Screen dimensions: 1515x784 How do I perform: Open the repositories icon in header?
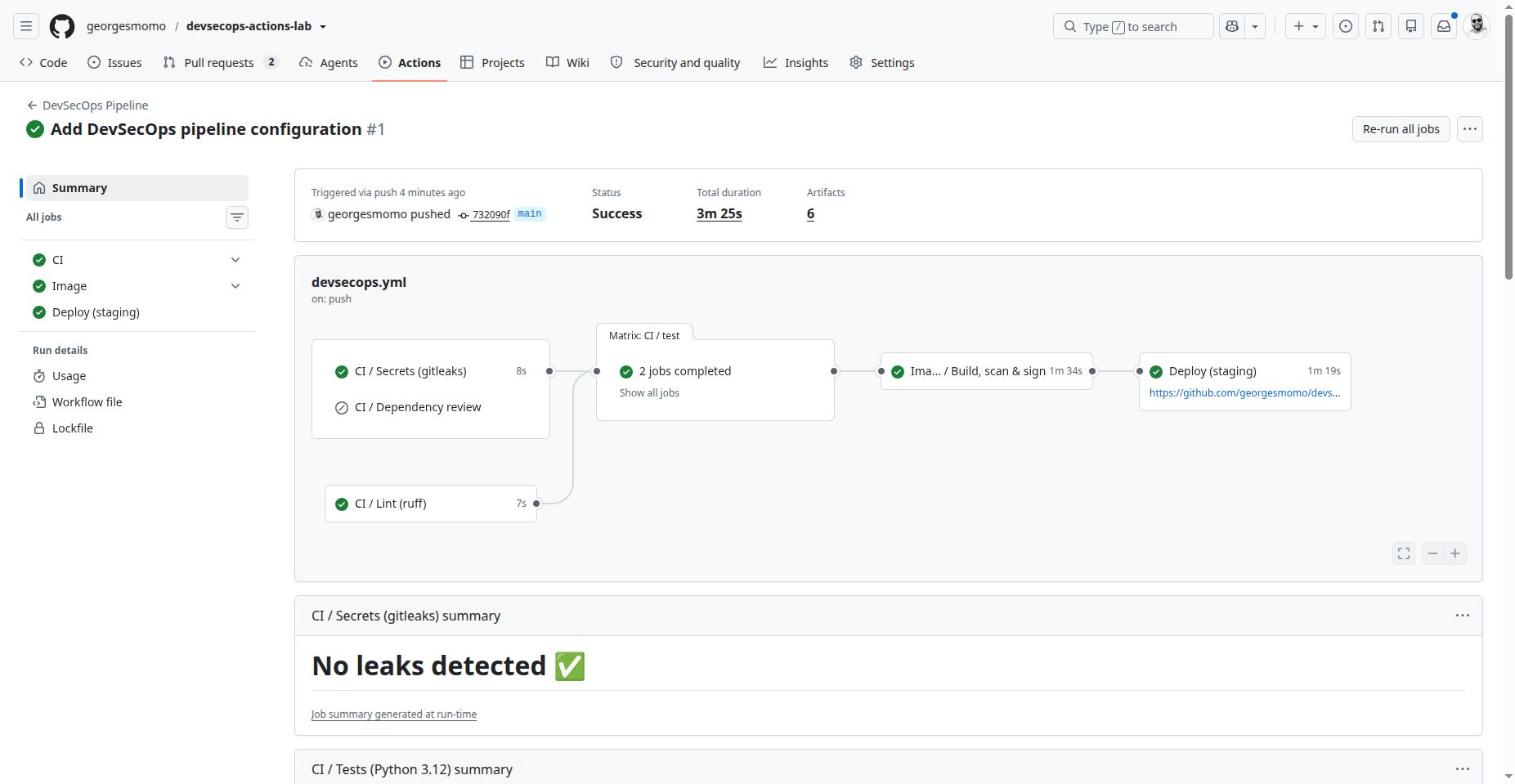1411,26
